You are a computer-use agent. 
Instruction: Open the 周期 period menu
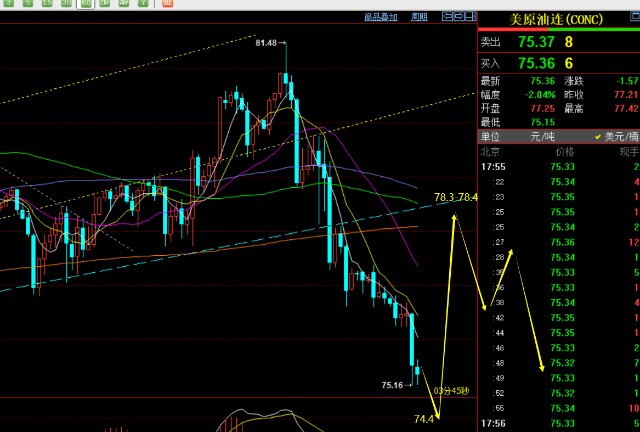pyautogui.click(x=419, y=17)
